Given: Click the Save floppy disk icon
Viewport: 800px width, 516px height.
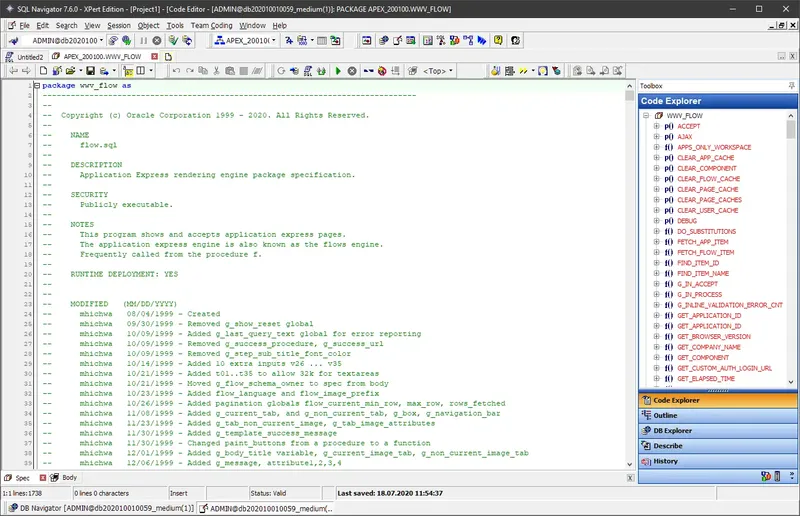Looking at the screenshot, I should click(90, 71).
